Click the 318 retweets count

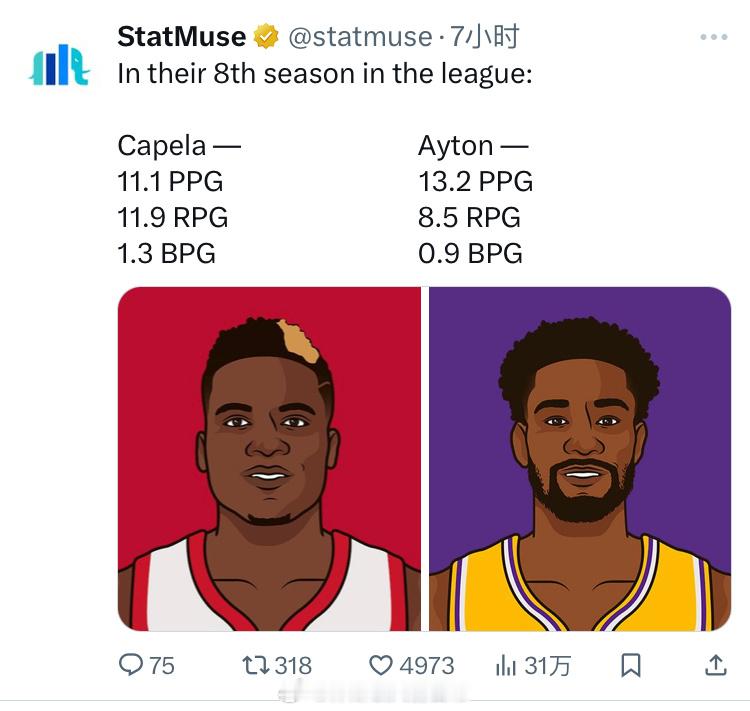[293, 665]
